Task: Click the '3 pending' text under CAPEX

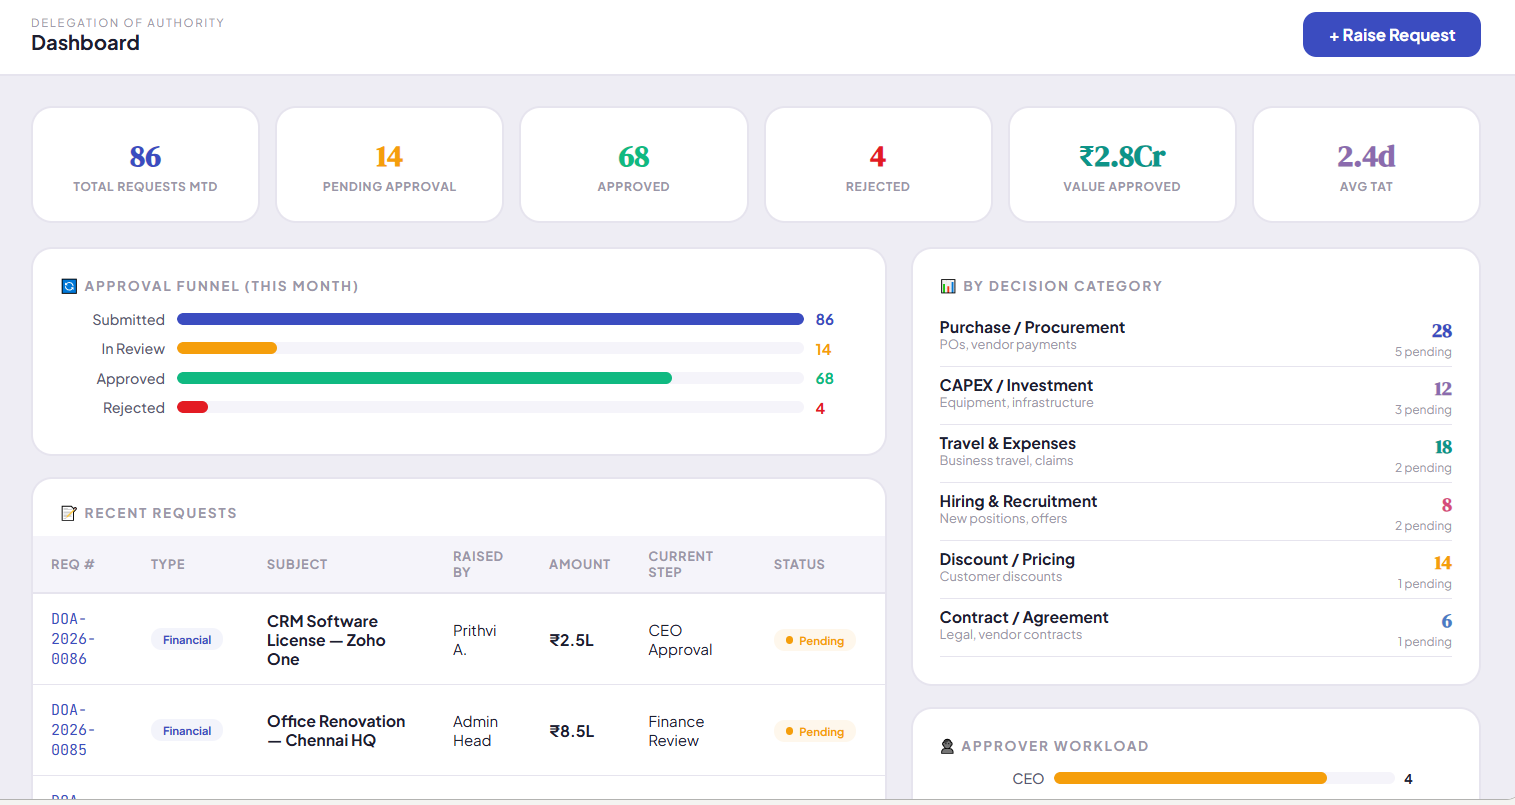Action: click(x=1423, y=410)
